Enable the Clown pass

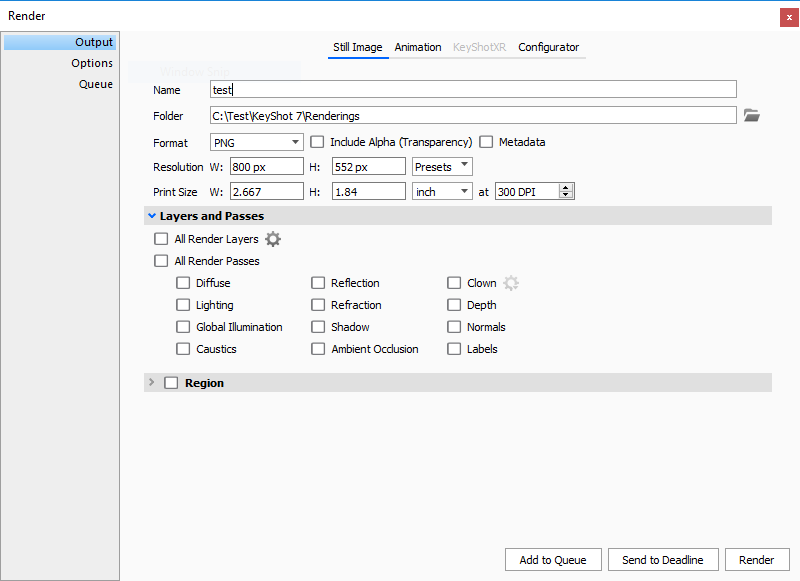454,283
